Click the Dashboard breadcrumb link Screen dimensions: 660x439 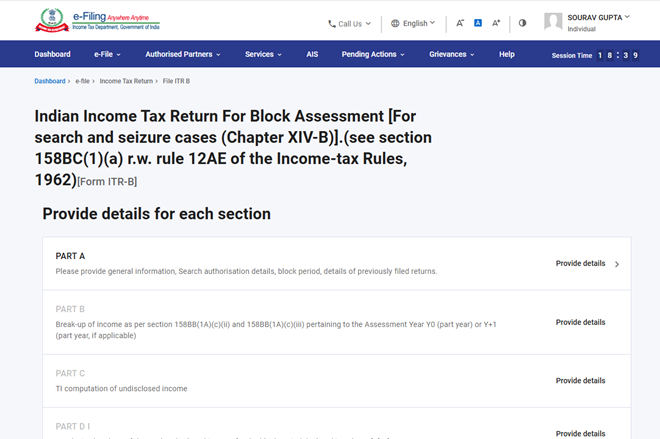pyautogui.click(x=50, y=81)
